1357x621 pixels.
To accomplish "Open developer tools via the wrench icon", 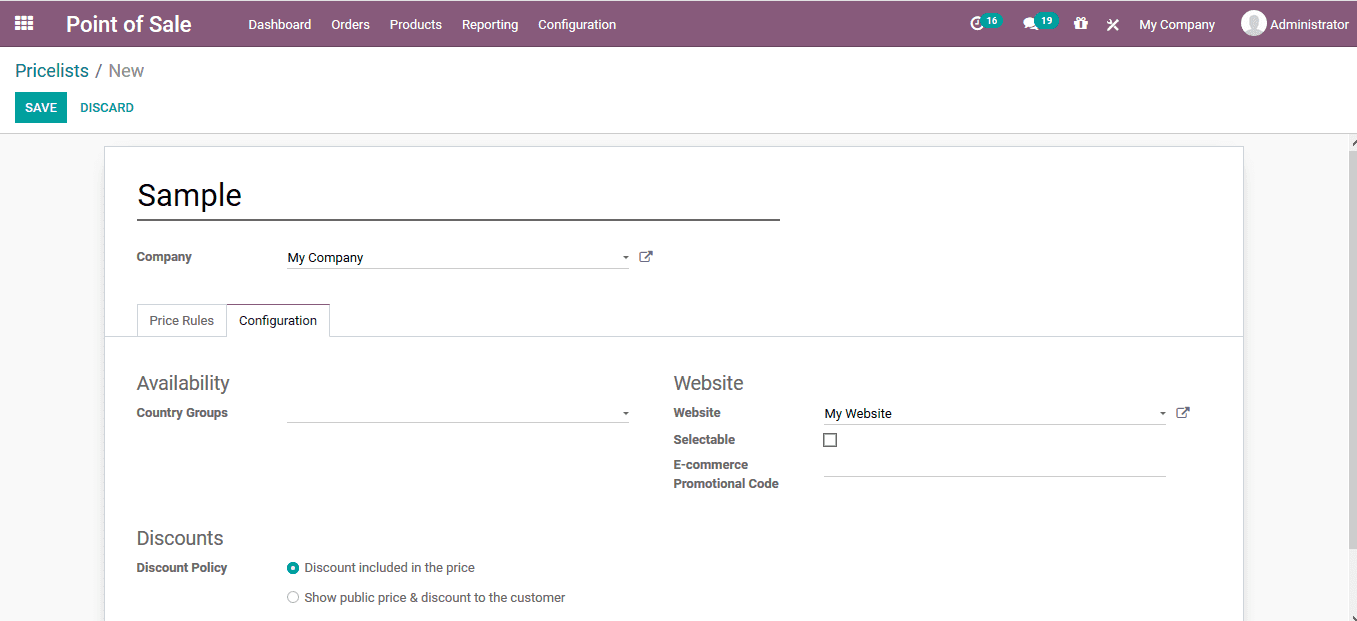I will coord(1112,23).
